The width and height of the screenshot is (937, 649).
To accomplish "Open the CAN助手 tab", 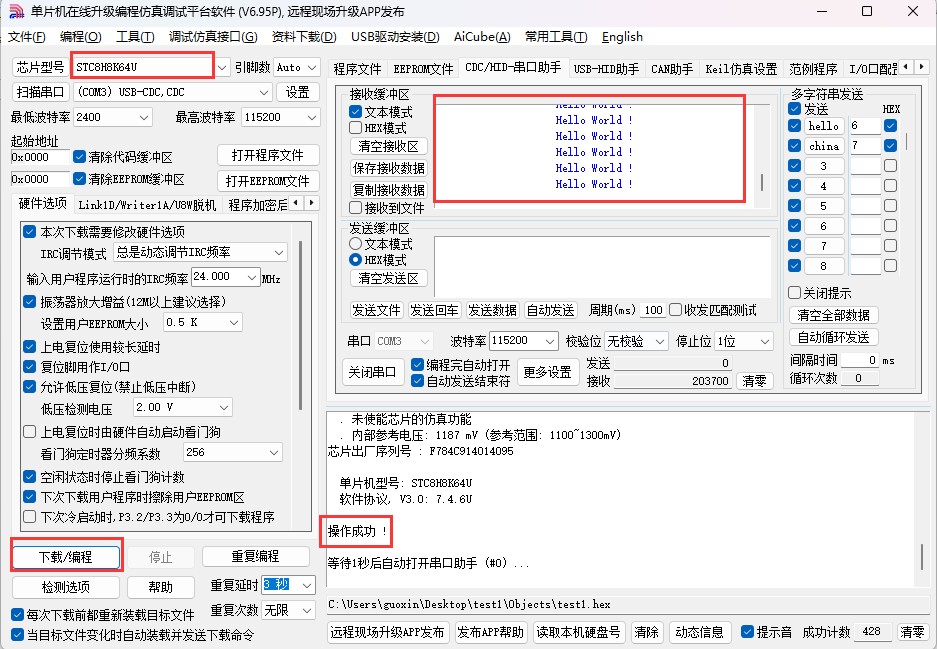I will 672,69.
